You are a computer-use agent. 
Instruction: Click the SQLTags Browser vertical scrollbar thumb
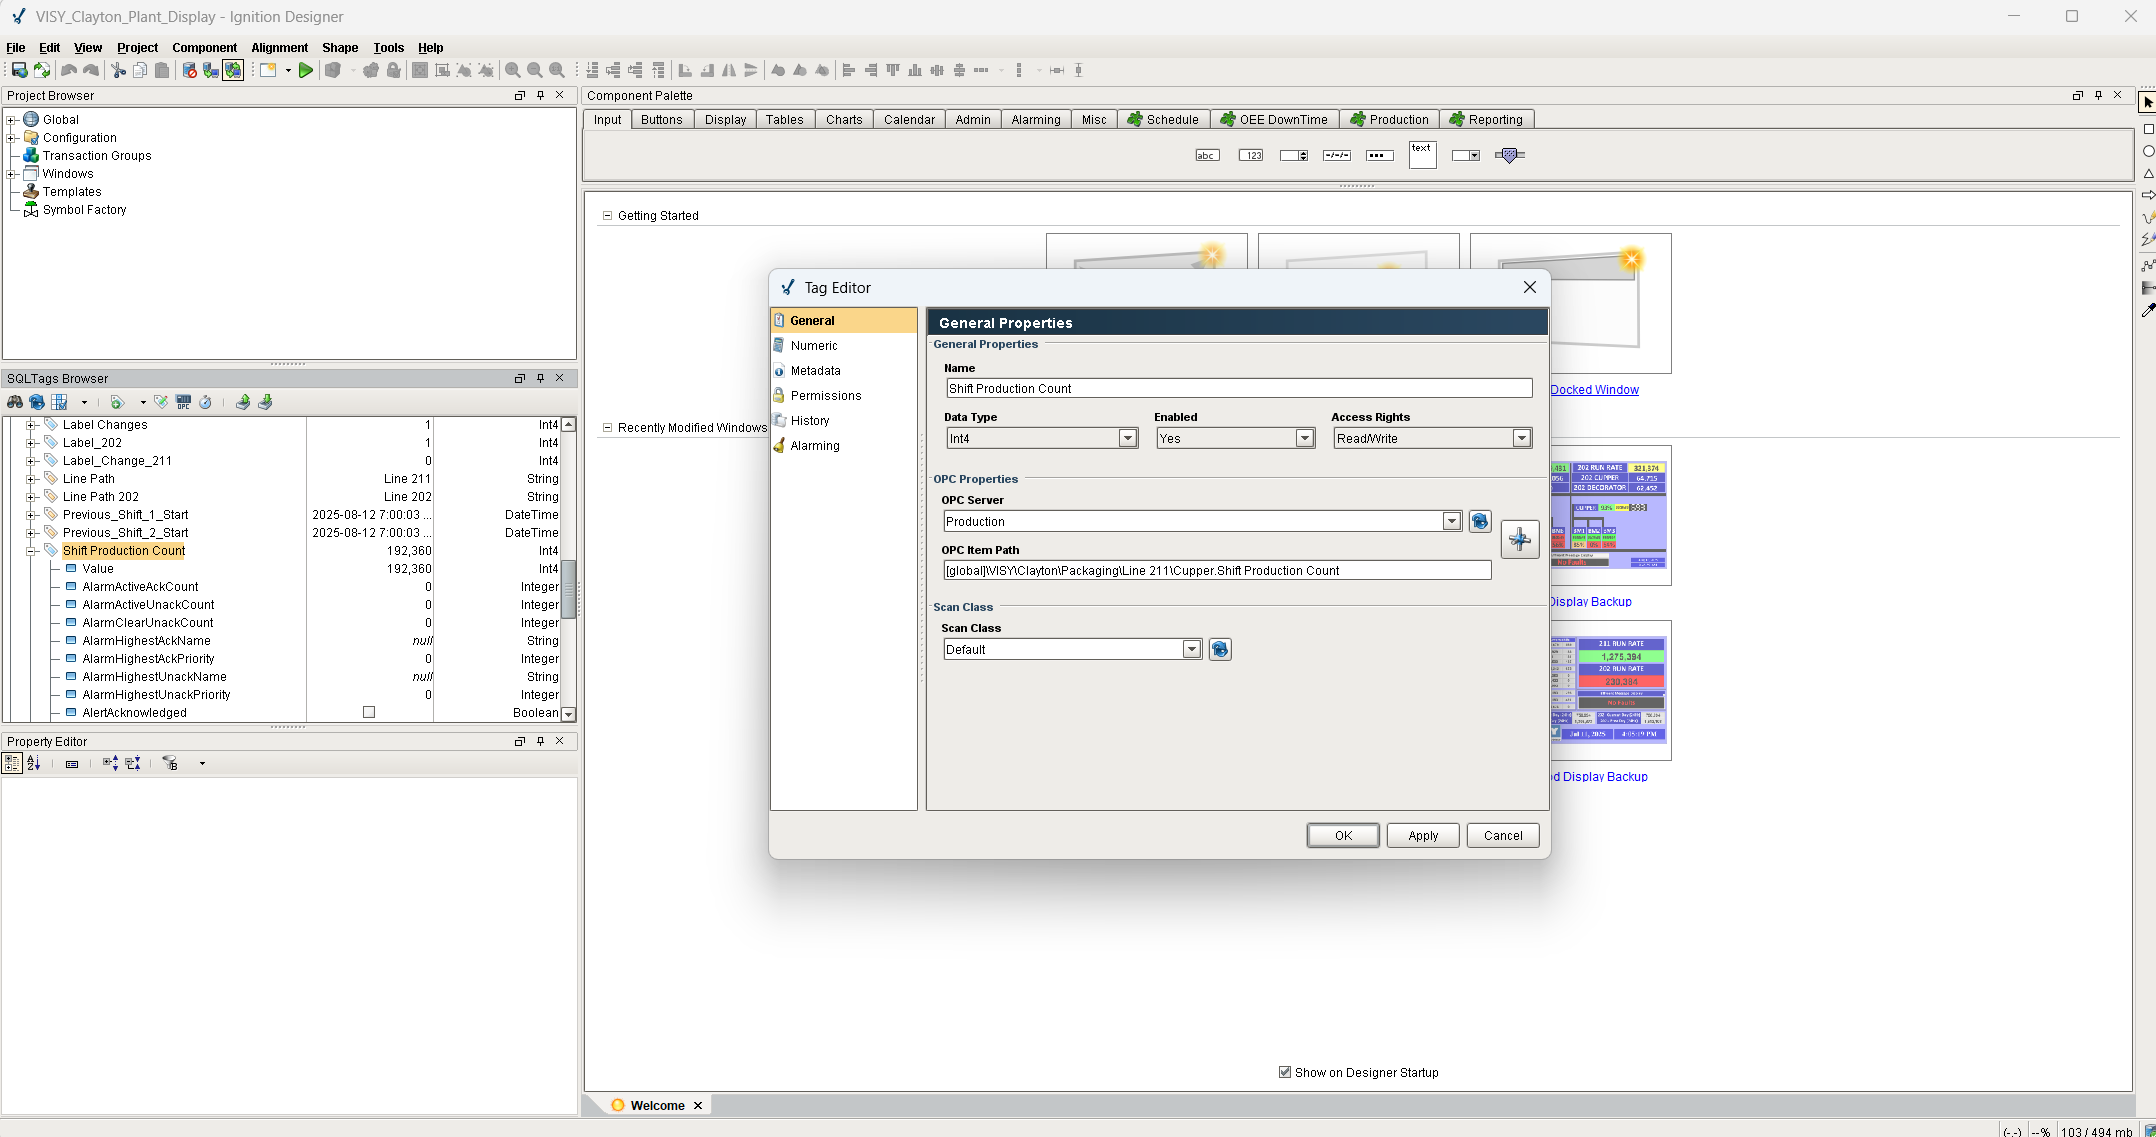[568, 588]
